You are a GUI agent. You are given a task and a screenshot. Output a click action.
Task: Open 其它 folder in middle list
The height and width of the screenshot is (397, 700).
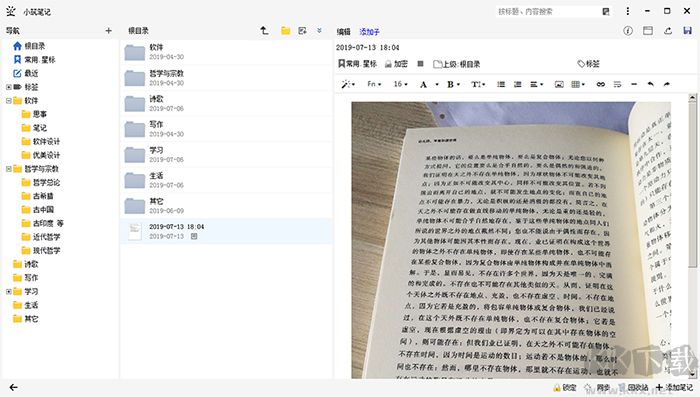click(x=226, y=205)
